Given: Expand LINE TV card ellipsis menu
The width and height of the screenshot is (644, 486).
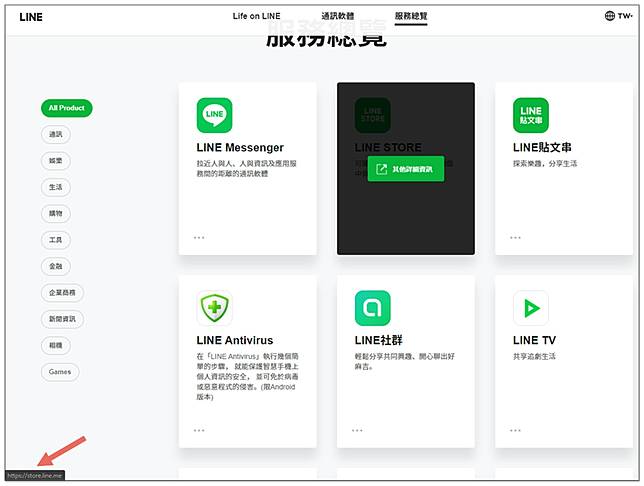Looking at the screenshot, I should [515, 430].
